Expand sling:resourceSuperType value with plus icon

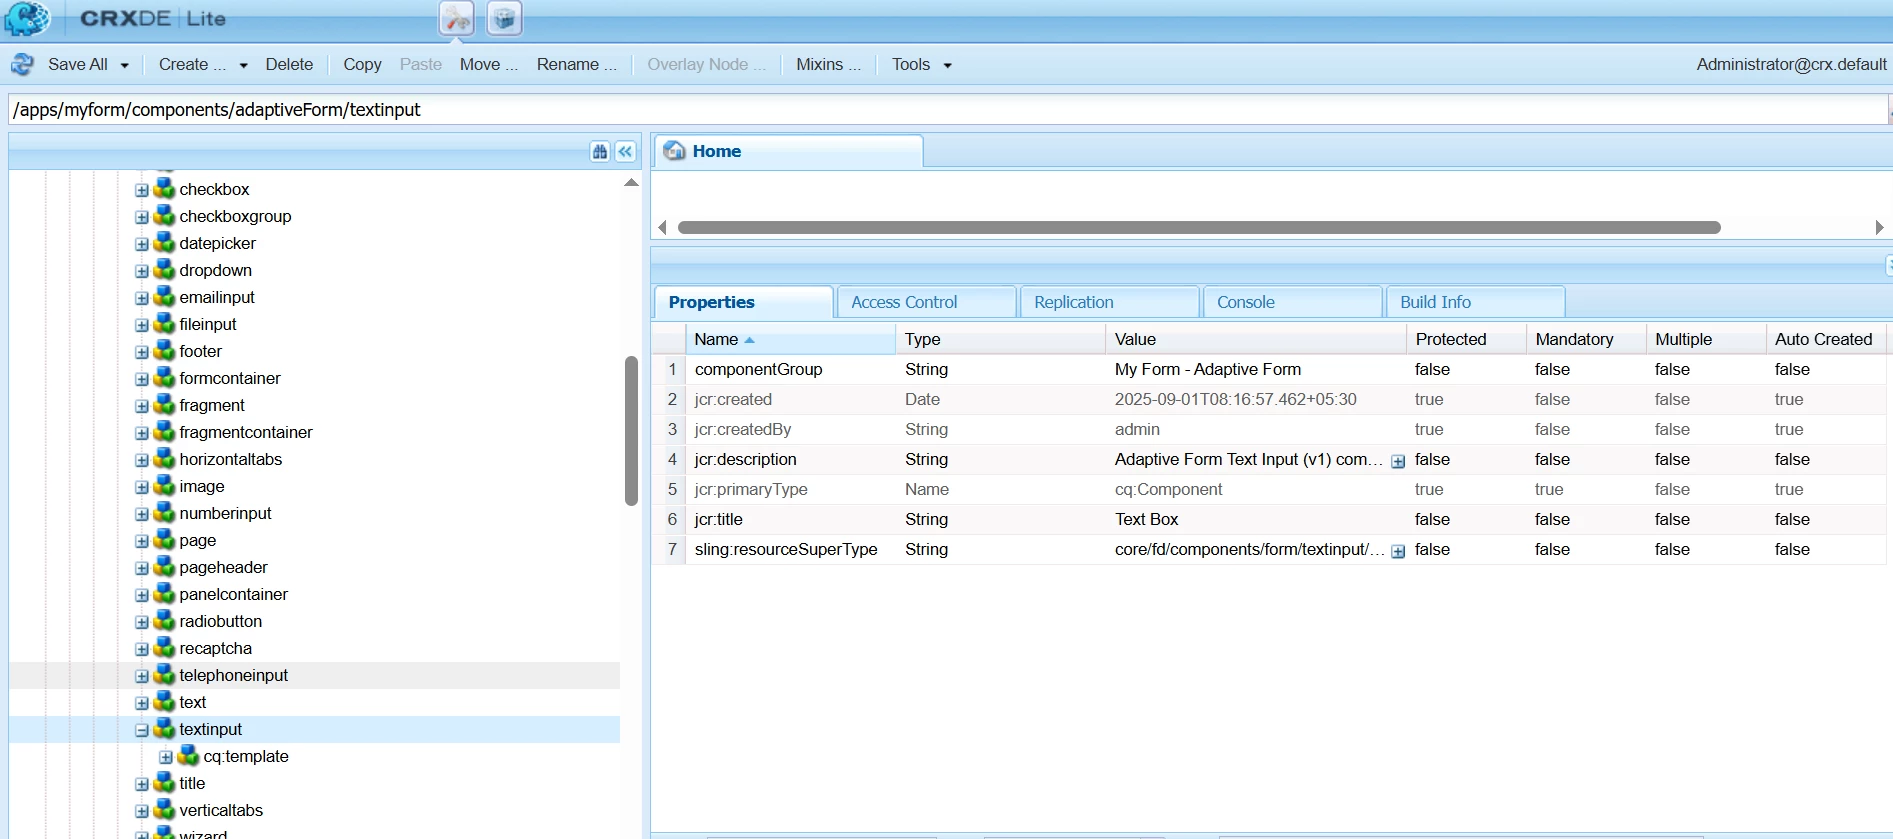(1398, 551)
